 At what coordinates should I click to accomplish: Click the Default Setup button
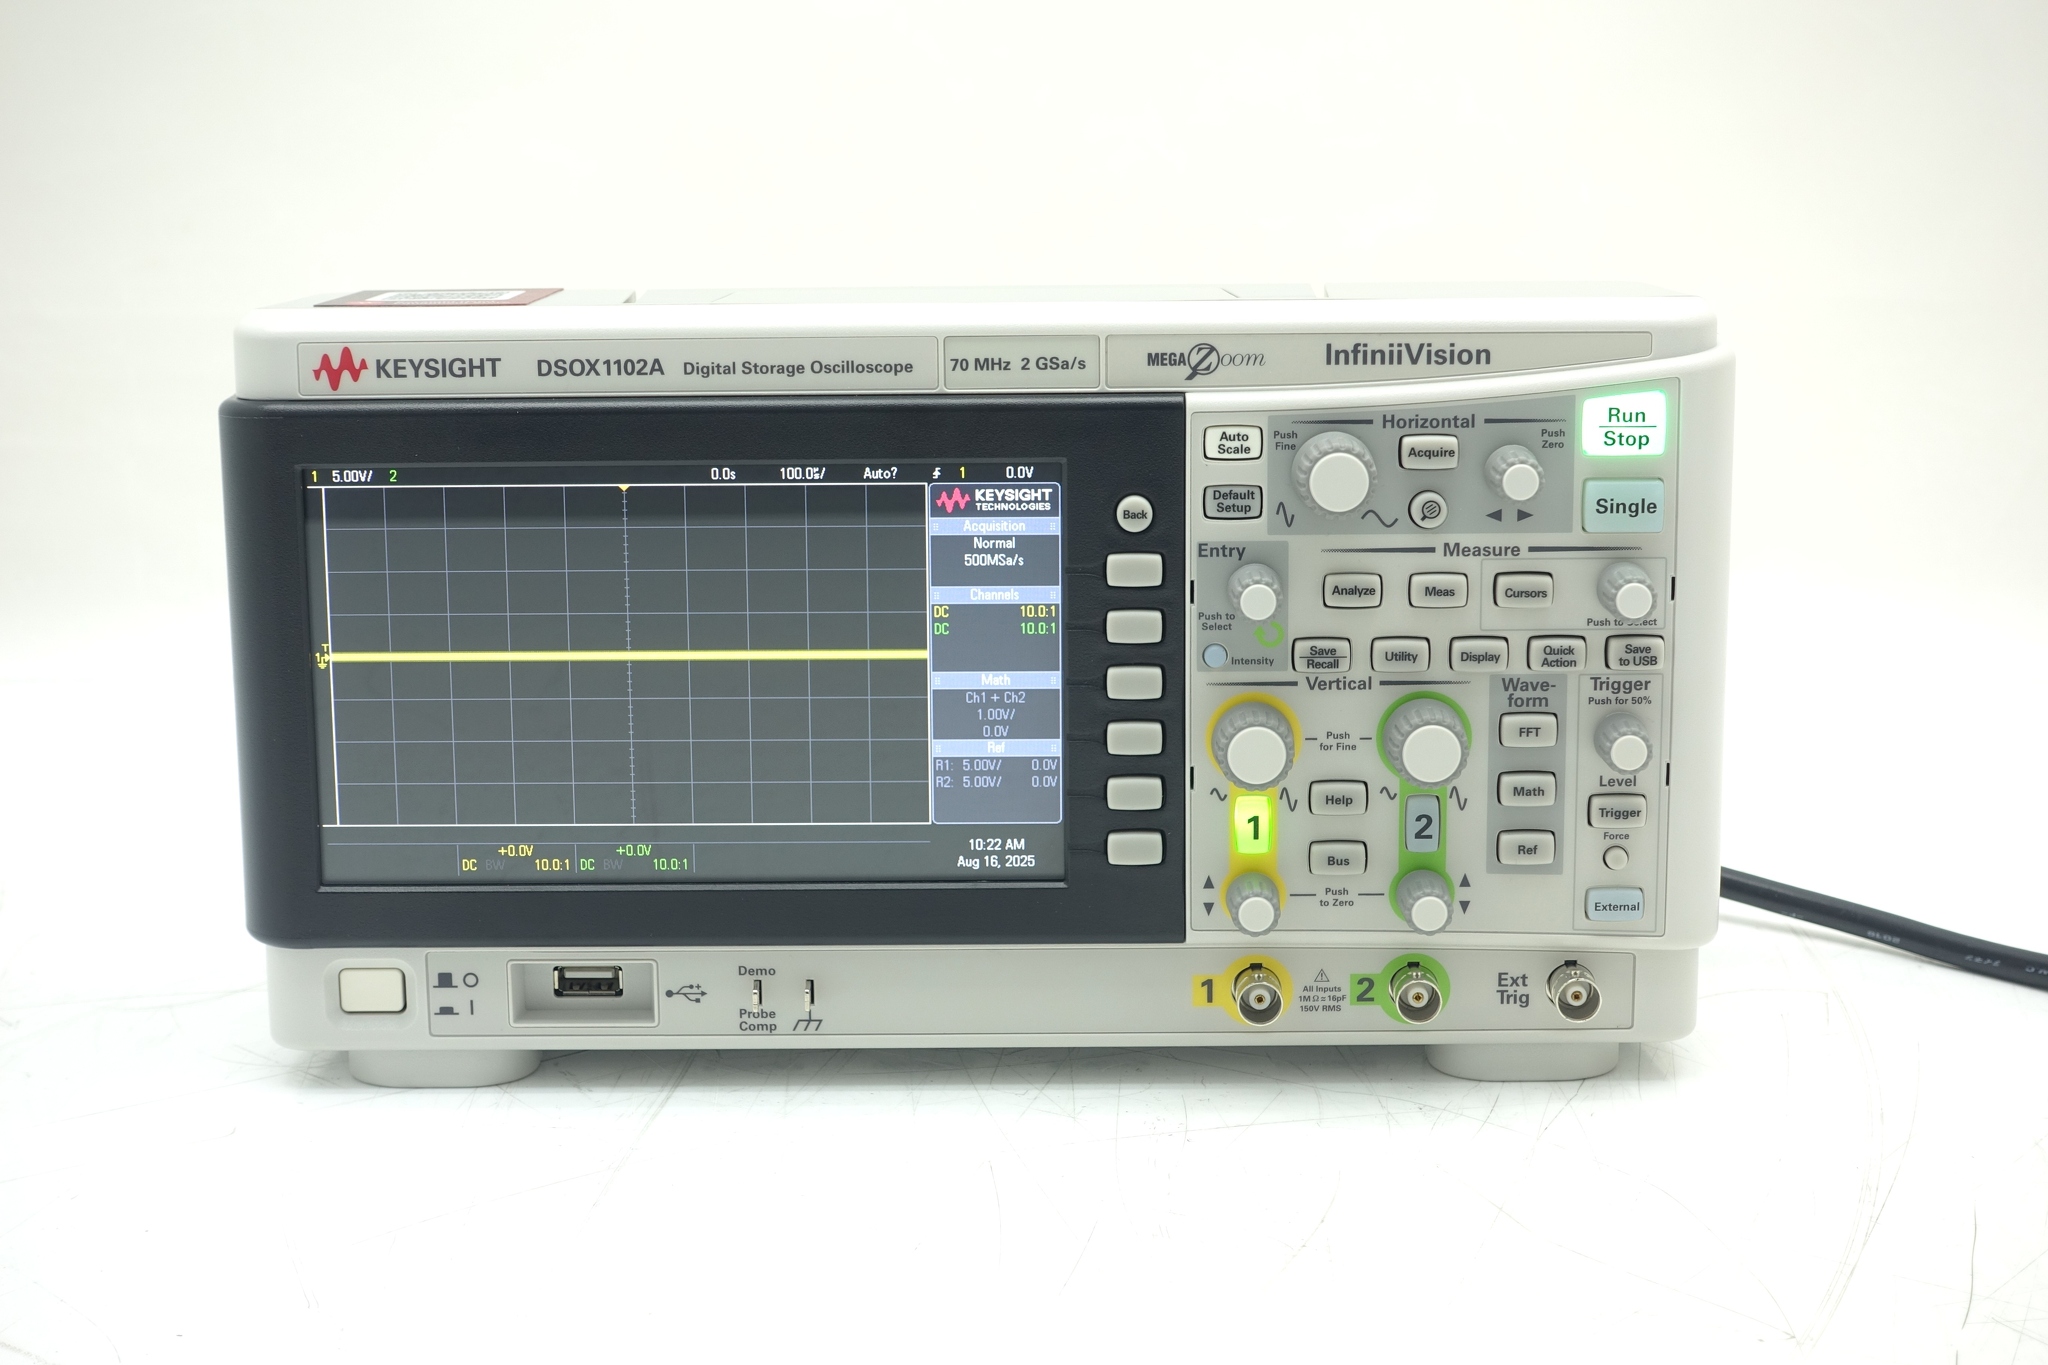pyautogui.click(x=1233, y=501)
